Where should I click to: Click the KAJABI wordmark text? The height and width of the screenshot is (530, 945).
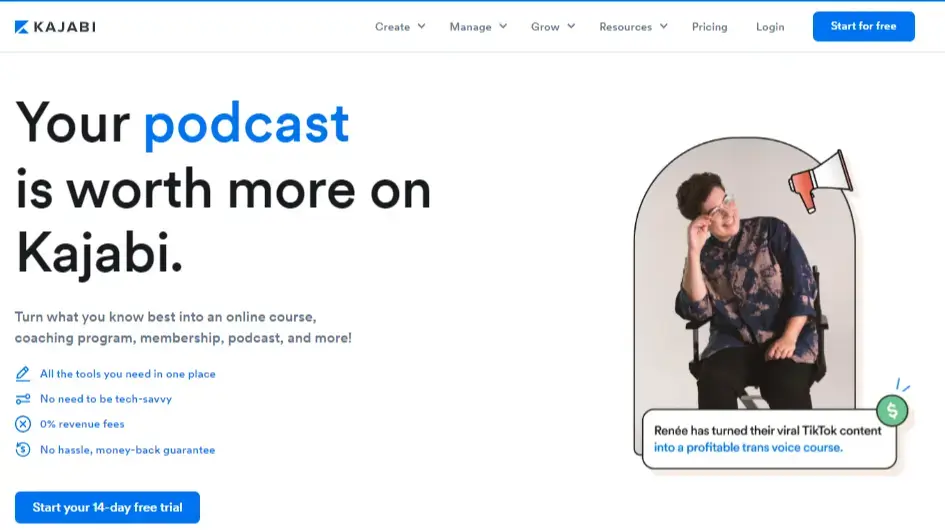(65, 27)
